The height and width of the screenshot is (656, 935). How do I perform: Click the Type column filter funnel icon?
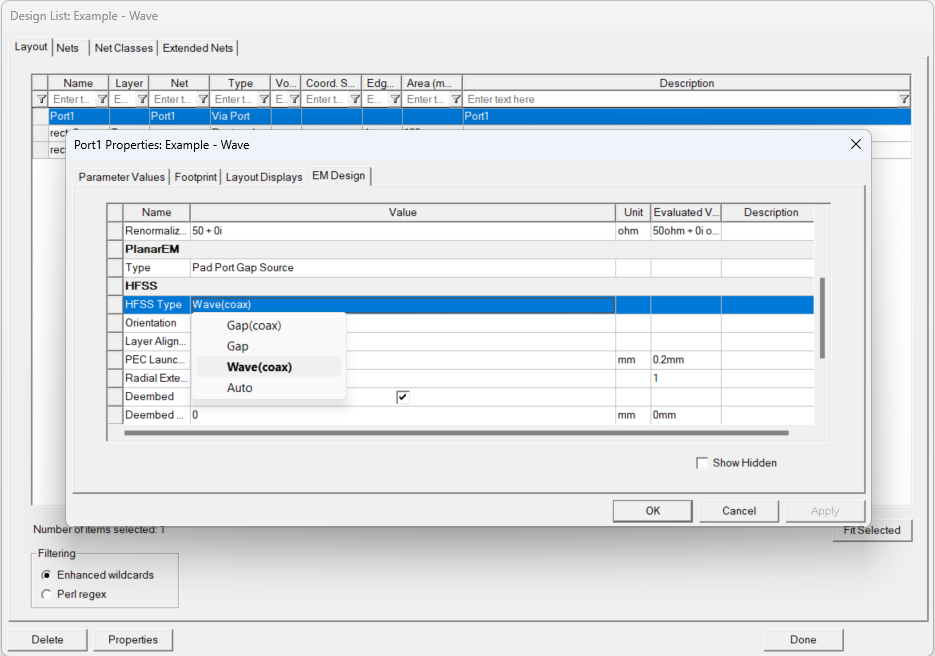(x=264, y=100)
